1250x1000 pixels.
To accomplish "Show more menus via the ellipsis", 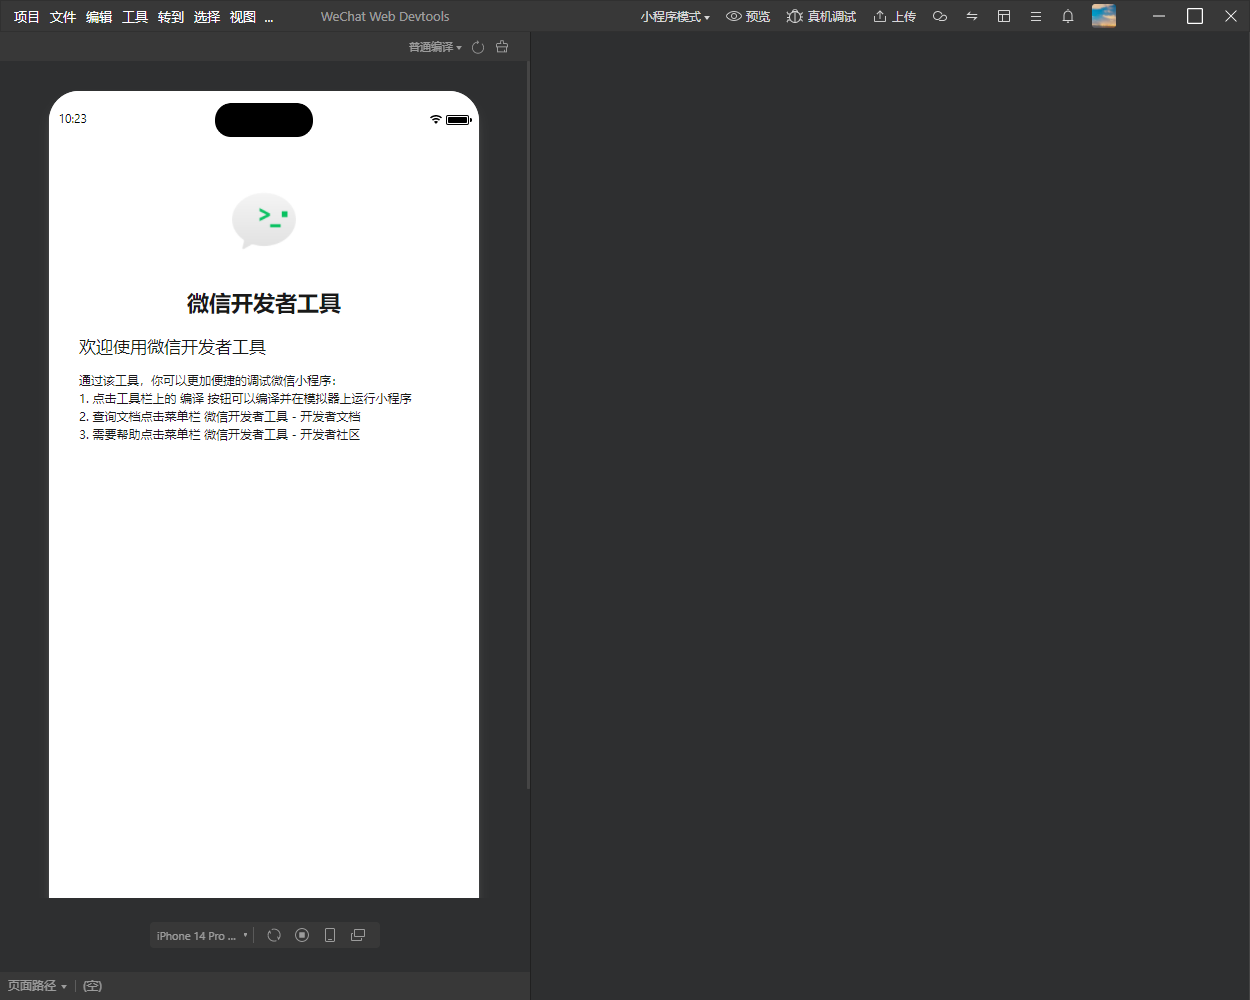I will [x=269, y=17].
